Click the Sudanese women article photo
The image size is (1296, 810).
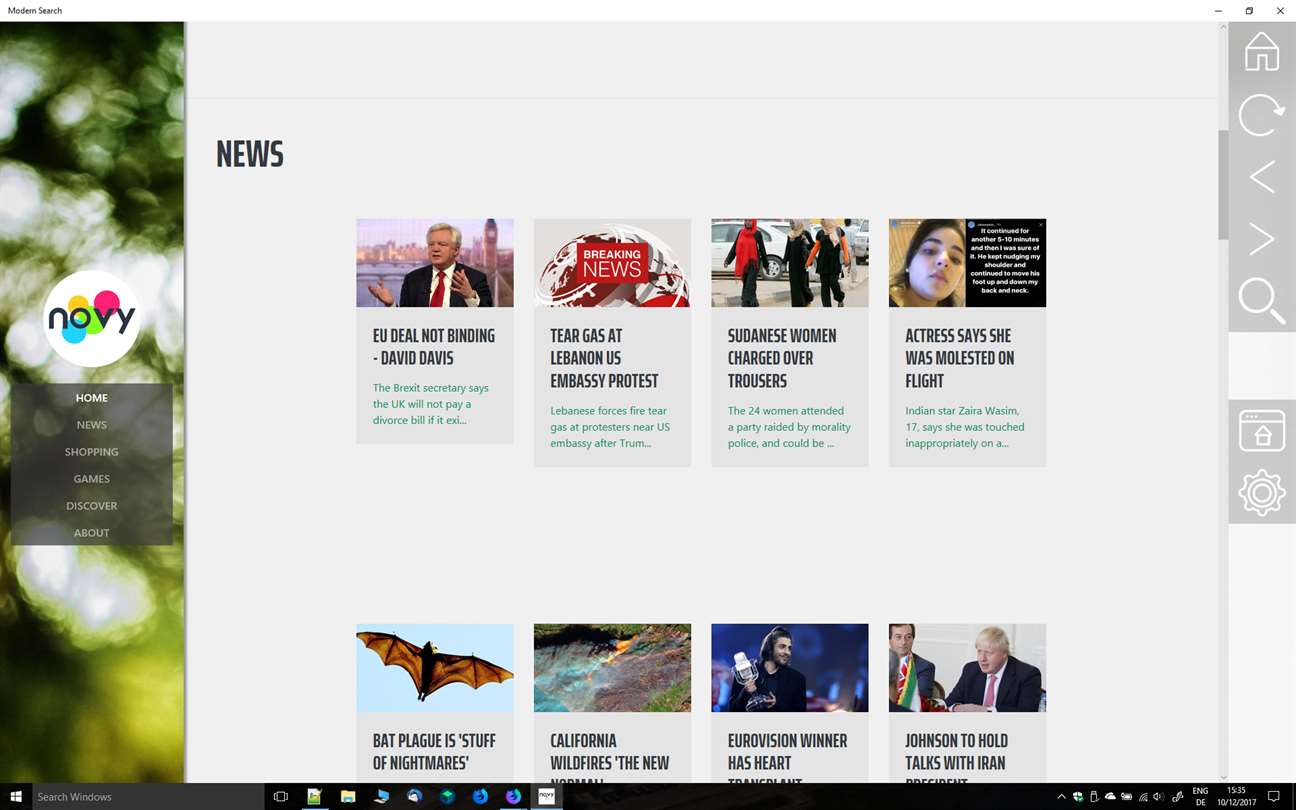click(790, 263)
